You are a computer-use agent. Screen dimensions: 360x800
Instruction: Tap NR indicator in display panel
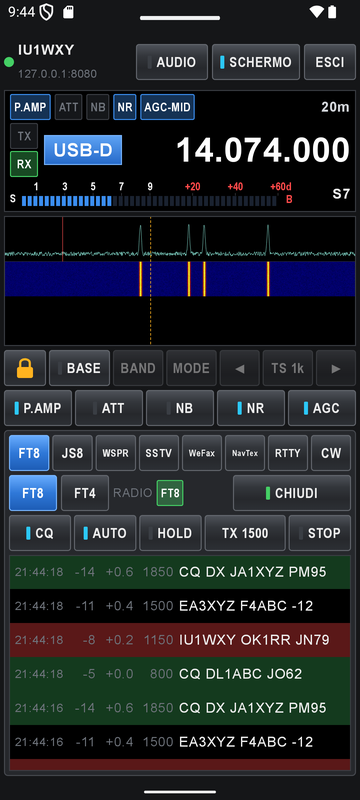coord(125,107)
